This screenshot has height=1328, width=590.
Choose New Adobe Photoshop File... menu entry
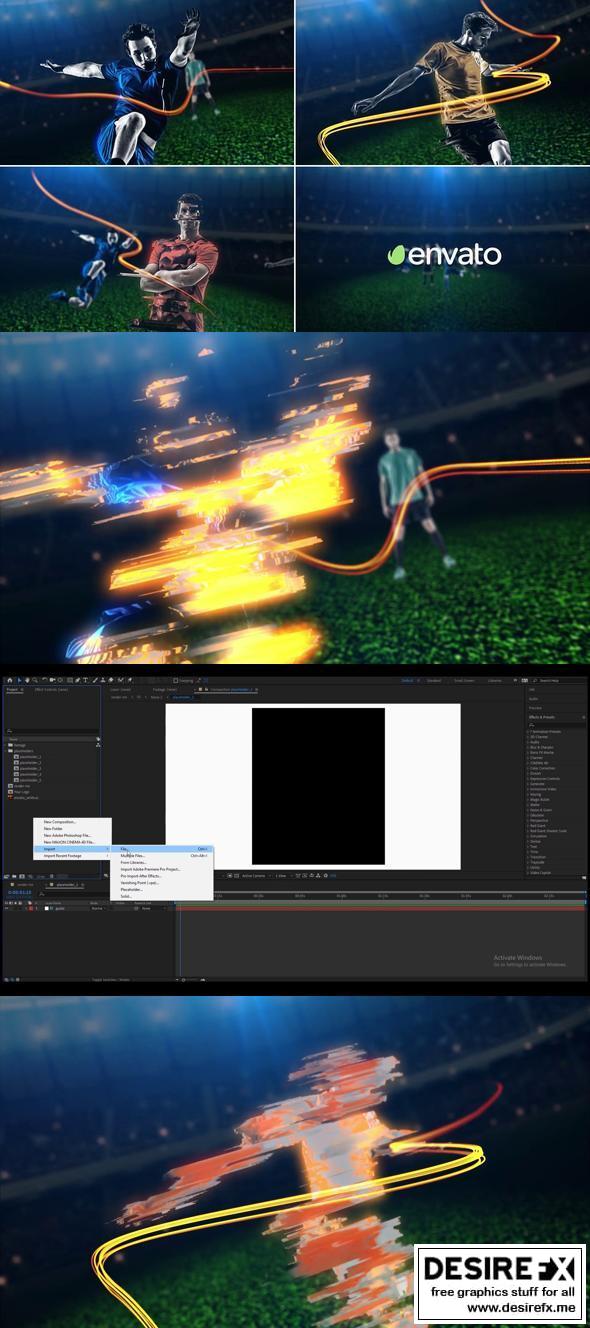point(67,835)
